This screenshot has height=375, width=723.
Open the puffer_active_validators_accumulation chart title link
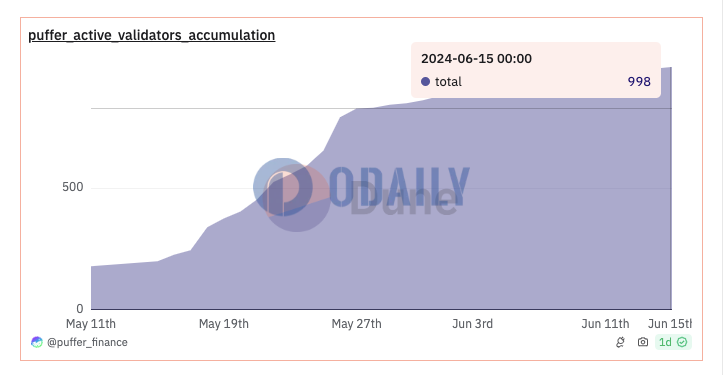[x=152, y=36]
